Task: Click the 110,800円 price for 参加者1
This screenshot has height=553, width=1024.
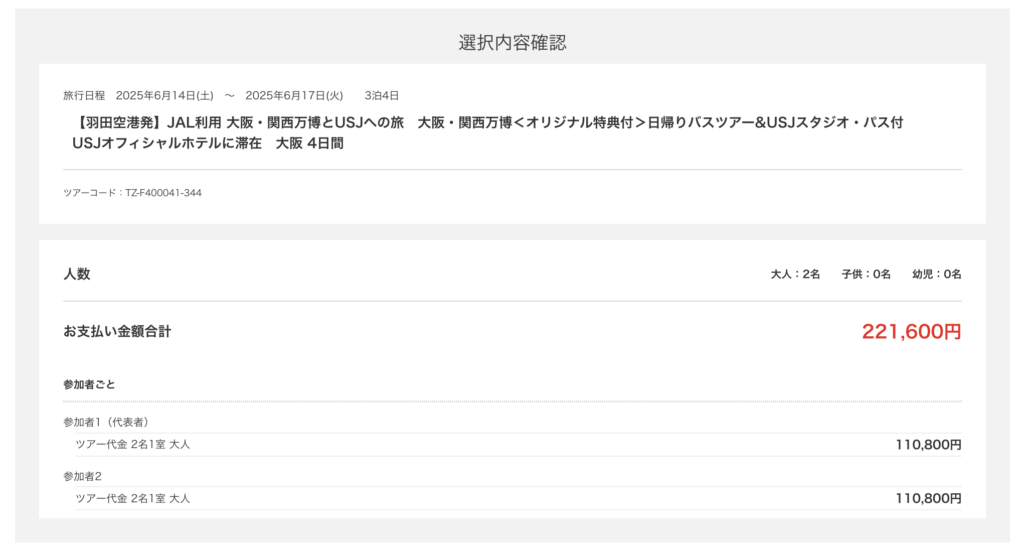Action: (x=928, y=445)
